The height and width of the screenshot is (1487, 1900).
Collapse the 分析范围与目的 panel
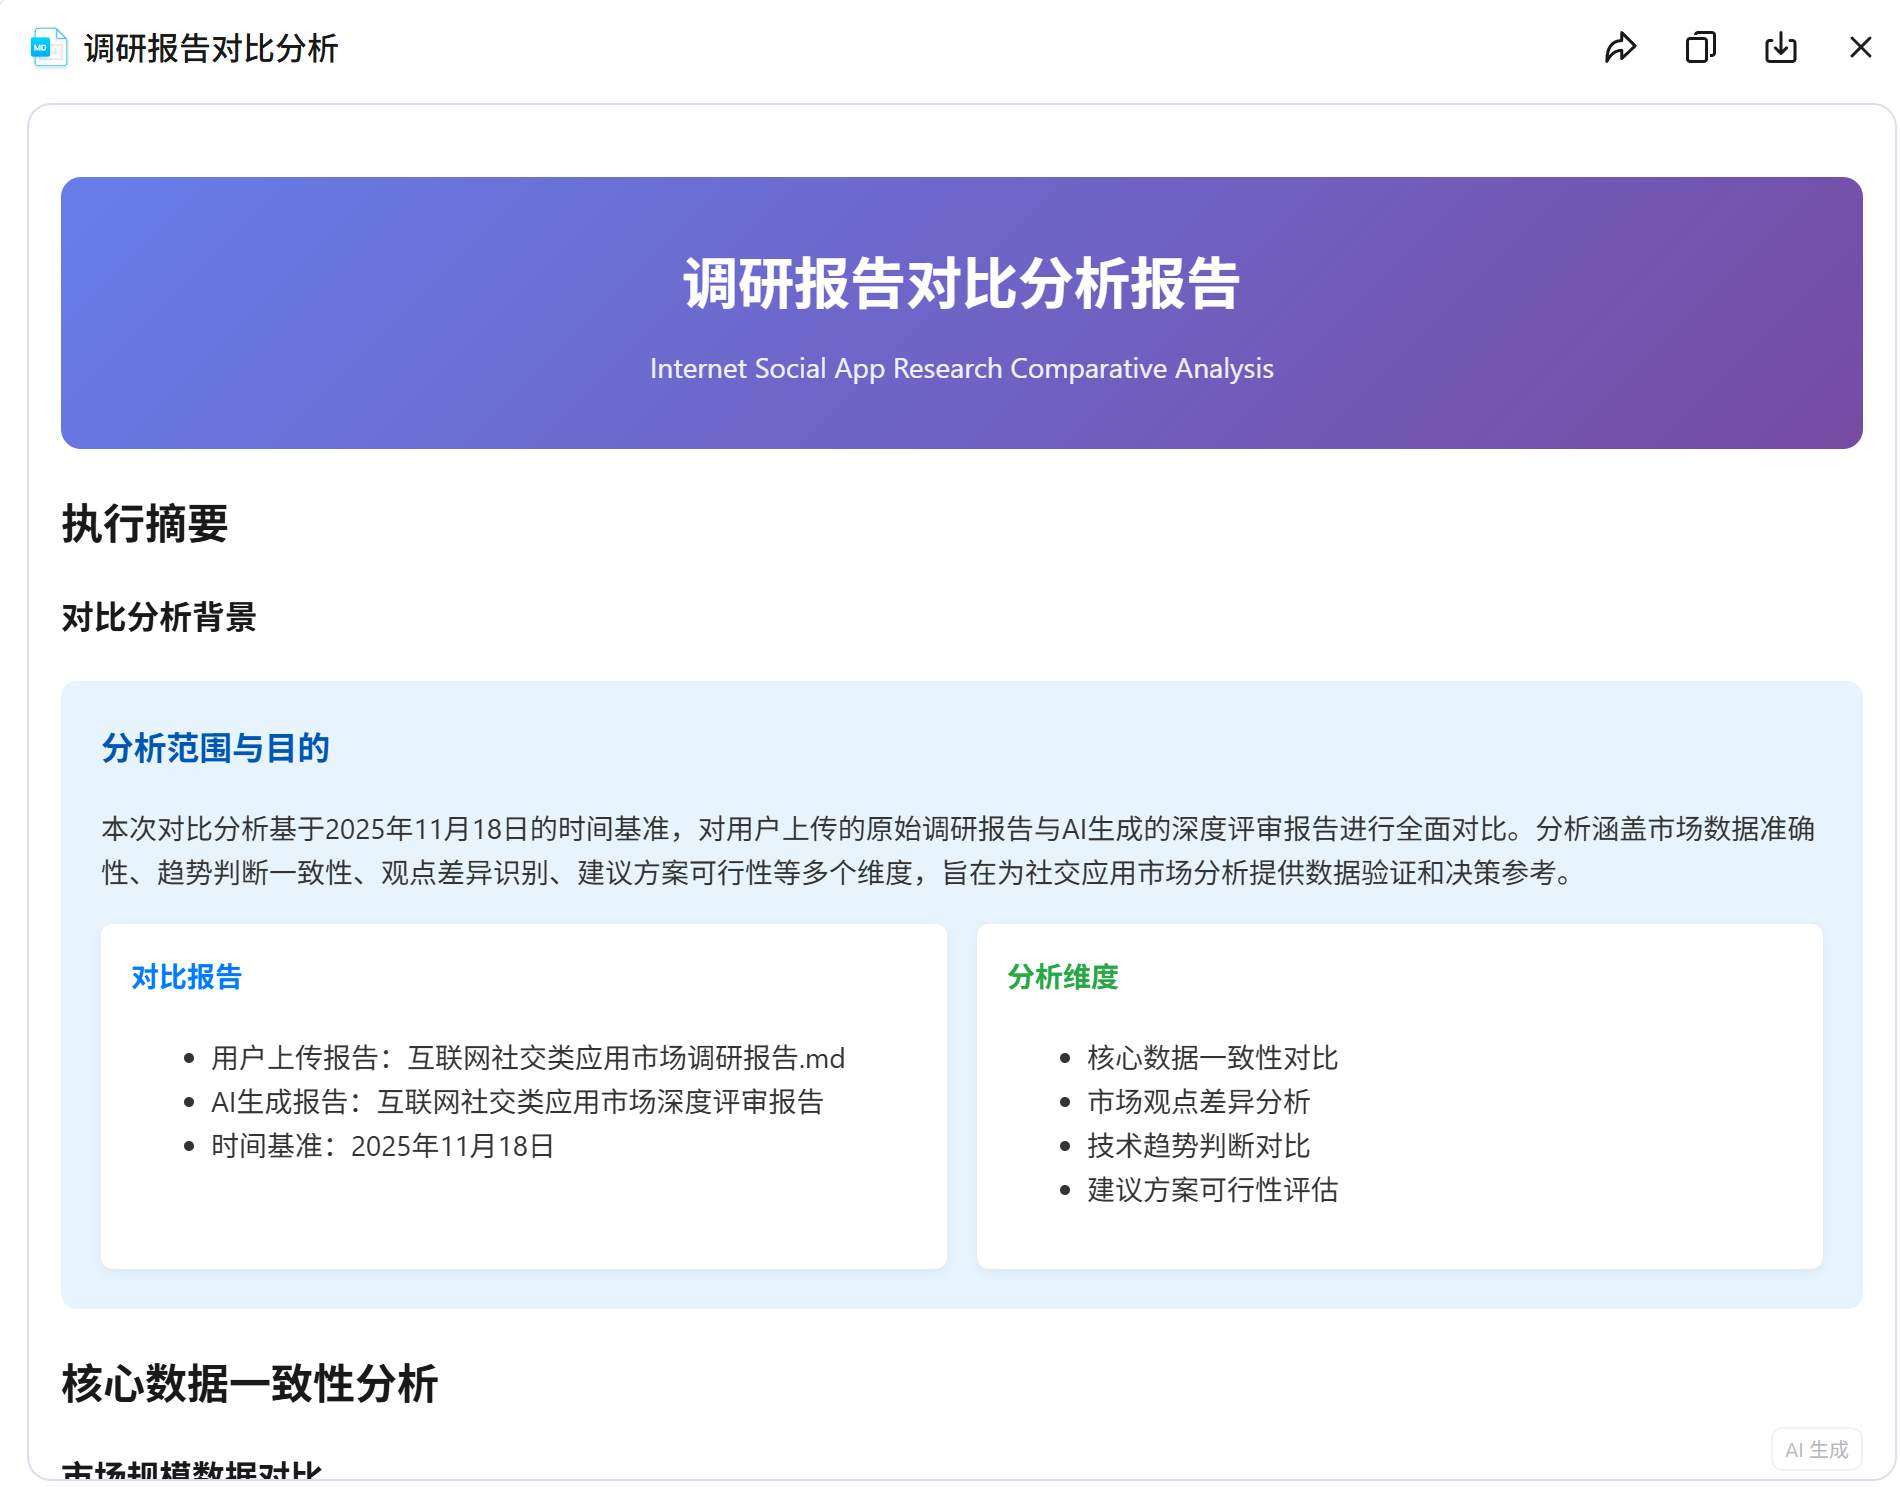[215, 747]
